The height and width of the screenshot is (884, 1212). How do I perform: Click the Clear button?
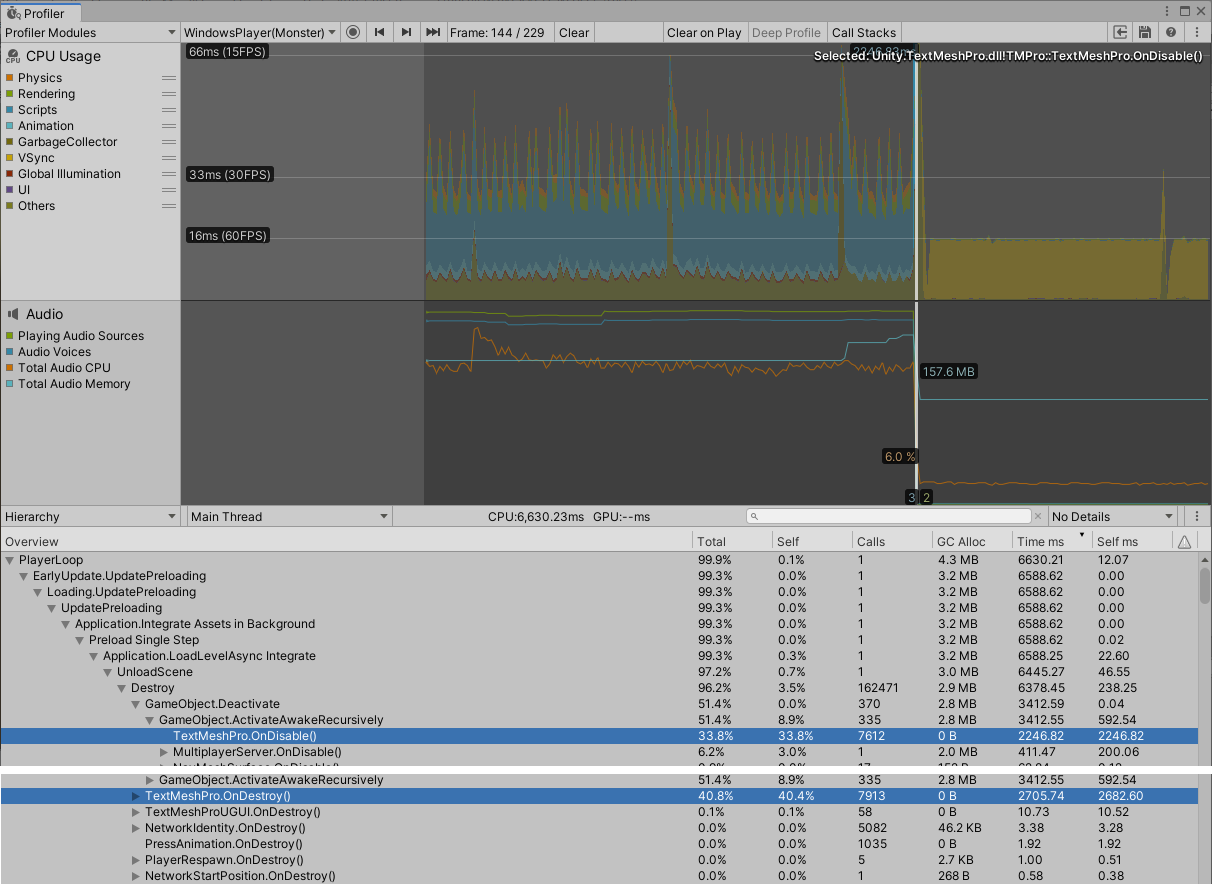[574, 32]
